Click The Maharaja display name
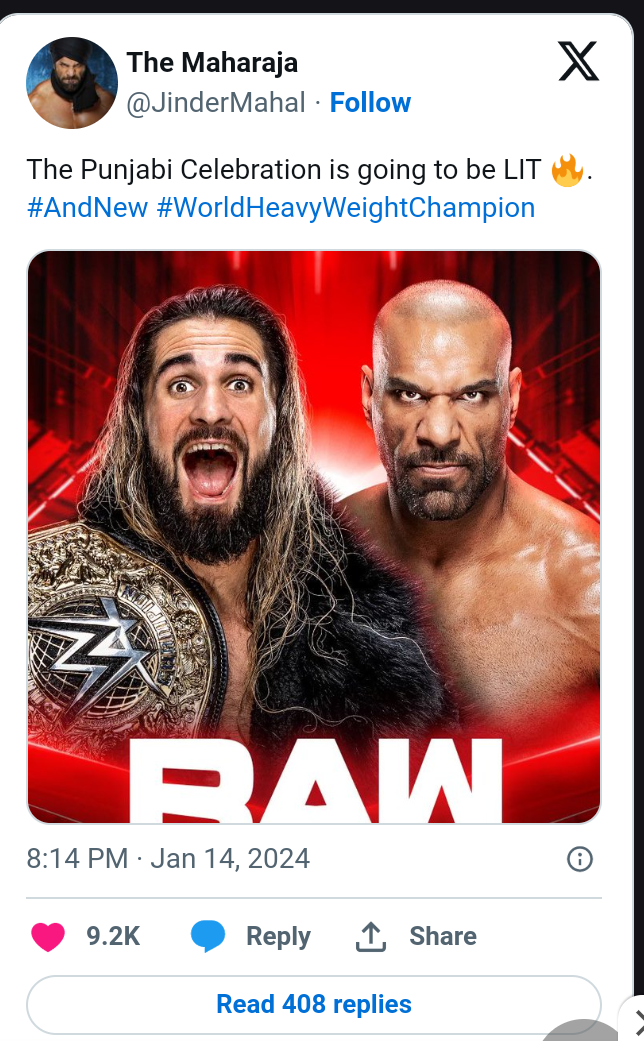Image resolution: width=644 pixels, height=1041 pixels. coord(212,63)
